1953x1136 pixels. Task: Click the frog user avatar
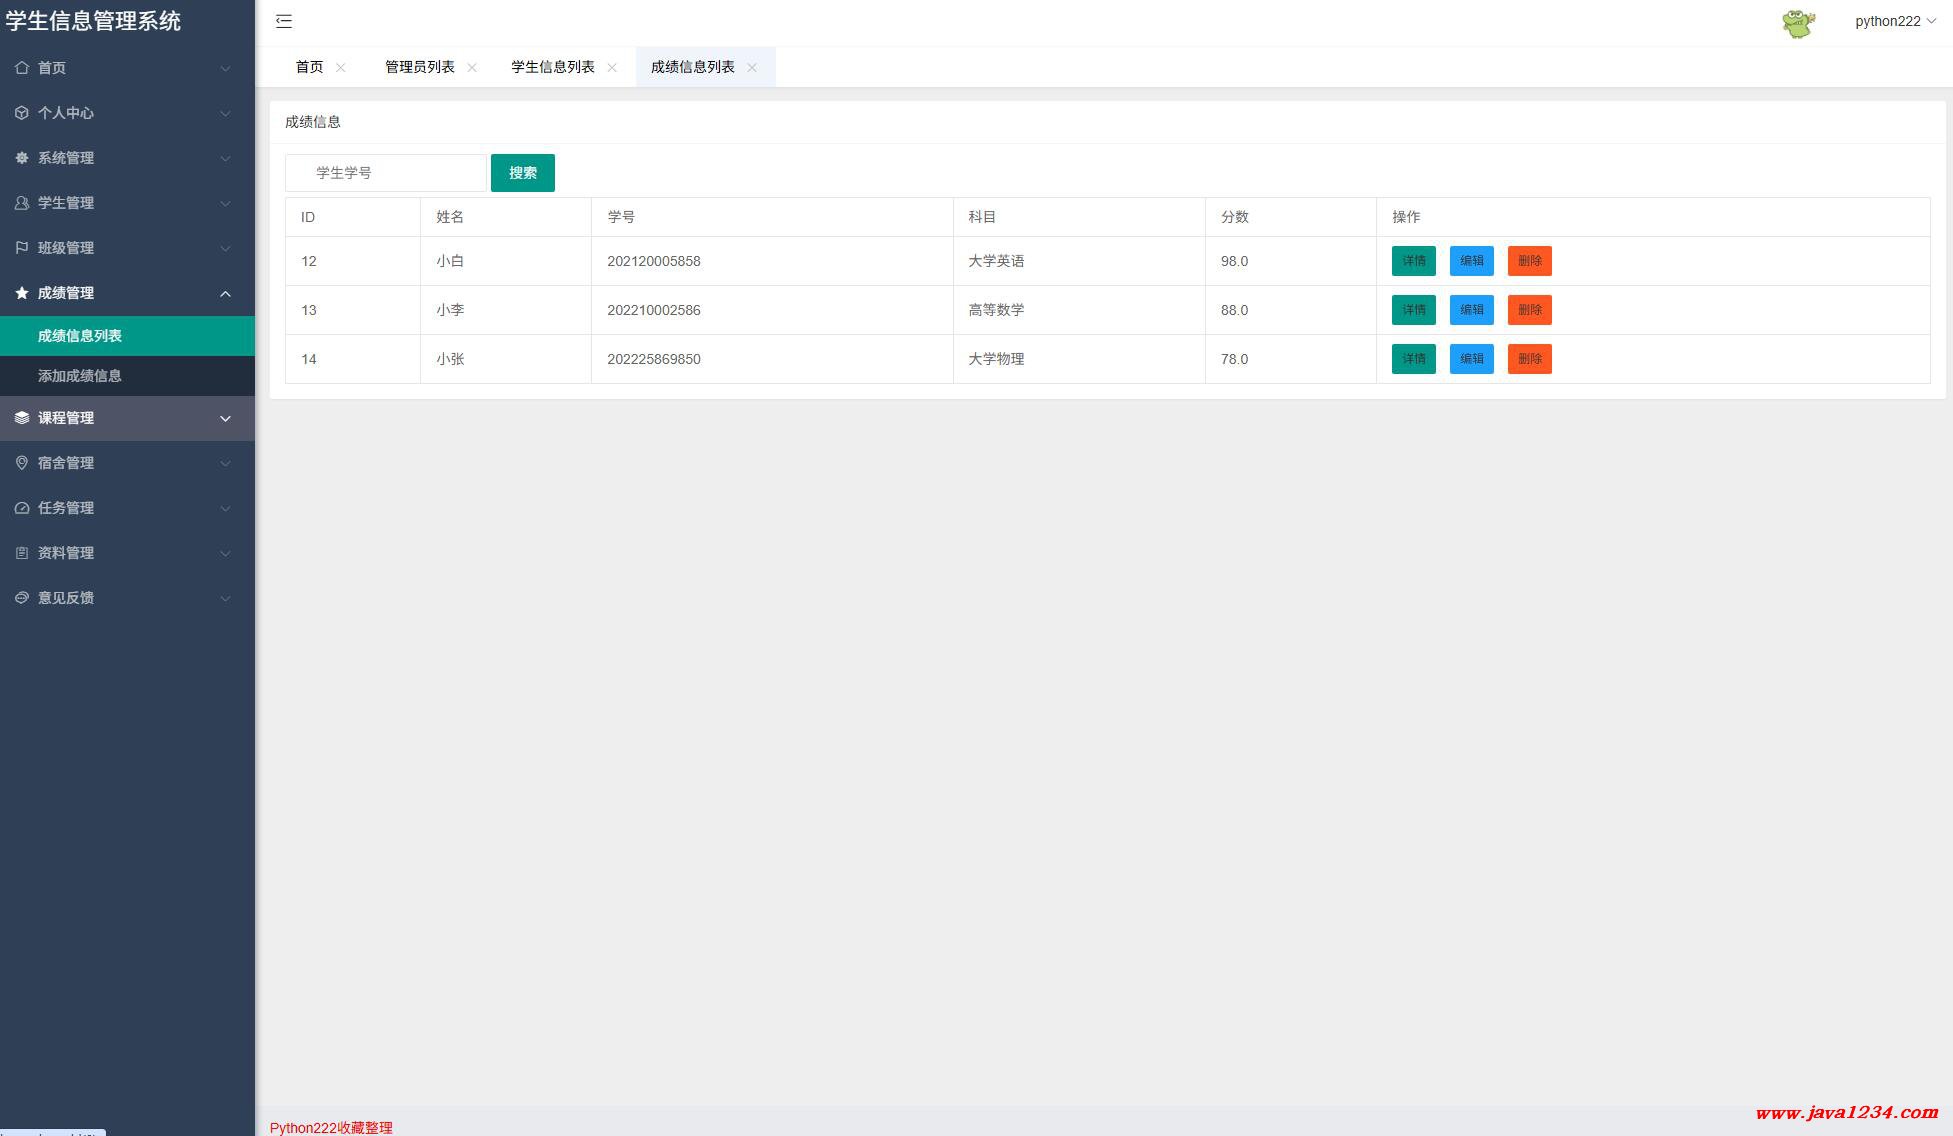click(1798, 23)
